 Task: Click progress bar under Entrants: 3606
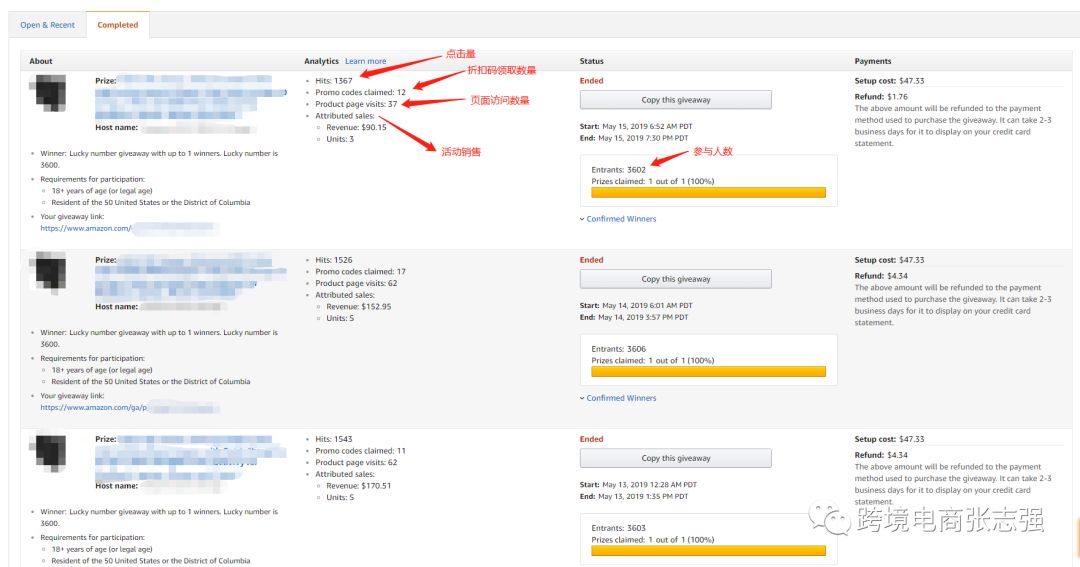tap(708, 372)
